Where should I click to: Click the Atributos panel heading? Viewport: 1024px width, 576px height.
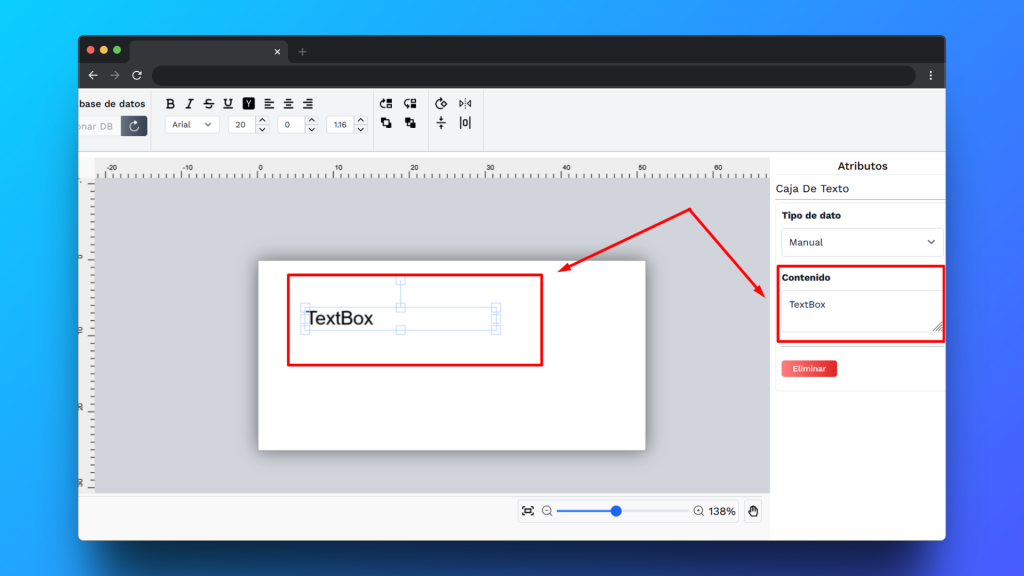click(x=862, y=166)
